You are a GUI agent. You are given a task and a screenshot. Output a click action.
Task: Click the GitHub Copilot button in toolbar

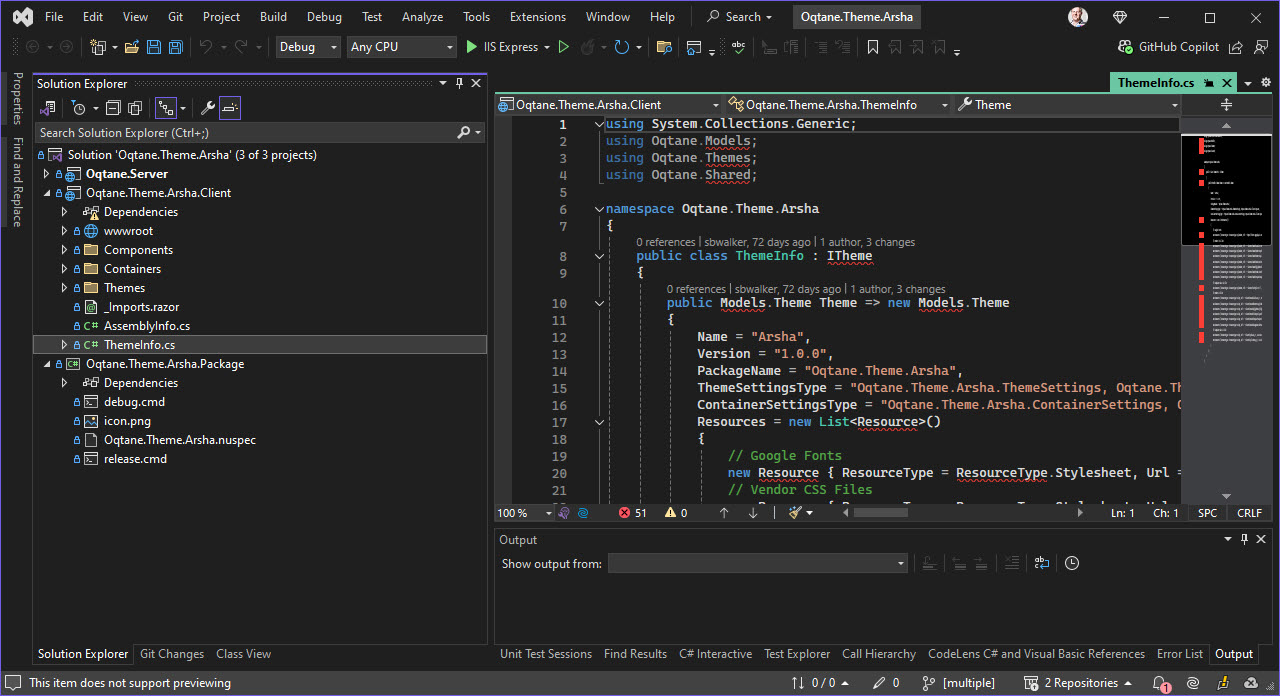click(1177, 46)
